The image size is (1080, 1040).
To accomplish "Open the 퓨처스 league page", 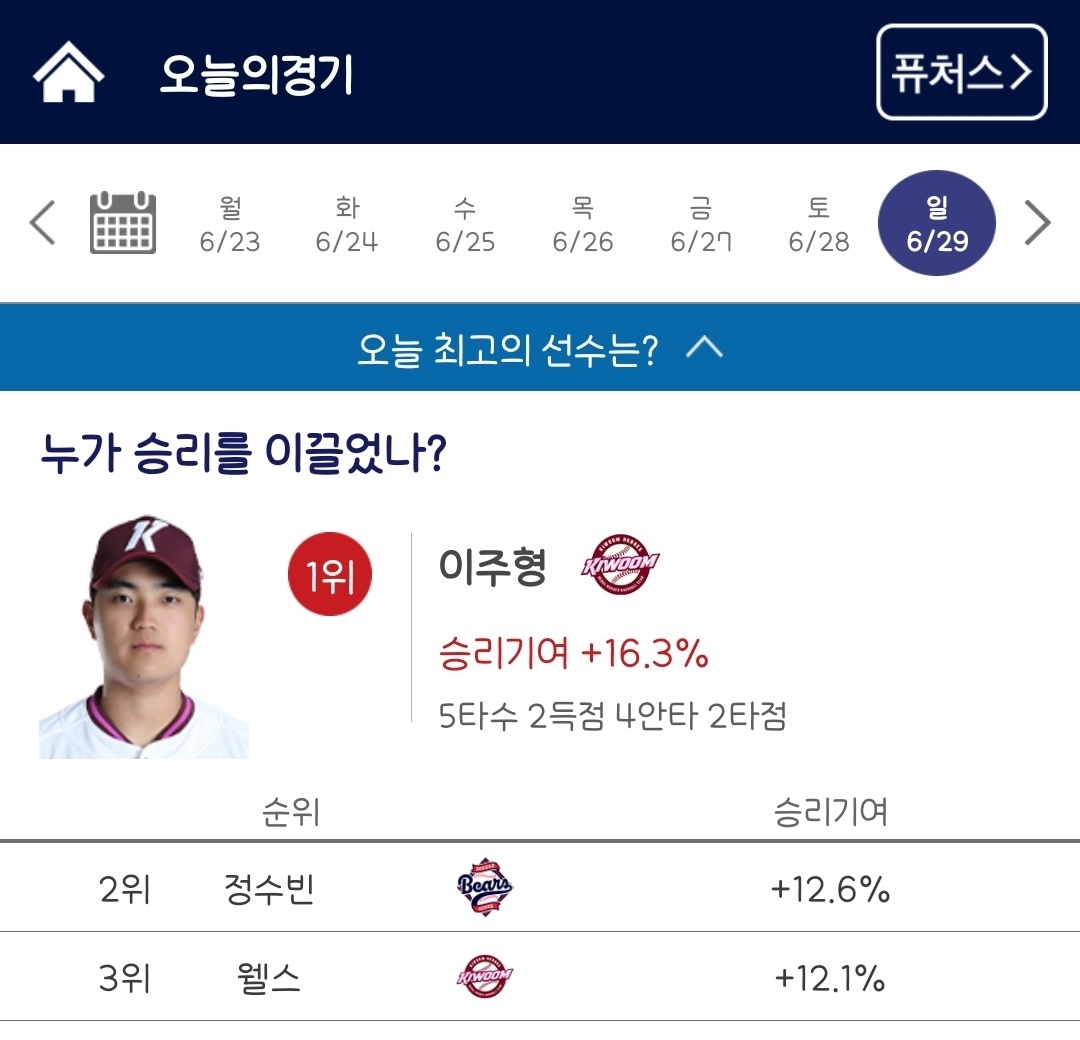I will coord(961,73).
